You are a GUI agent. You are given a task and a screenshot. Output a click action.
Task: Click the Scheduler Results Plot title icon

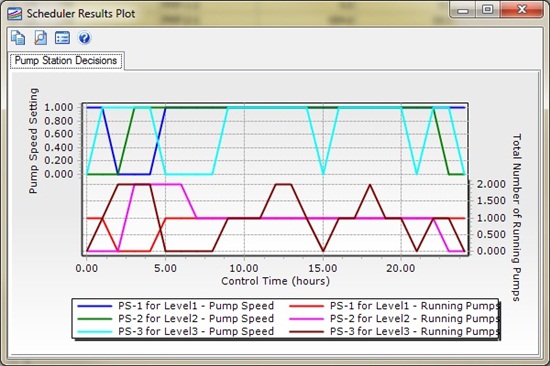pyautogui.click(x=14, y=14)
